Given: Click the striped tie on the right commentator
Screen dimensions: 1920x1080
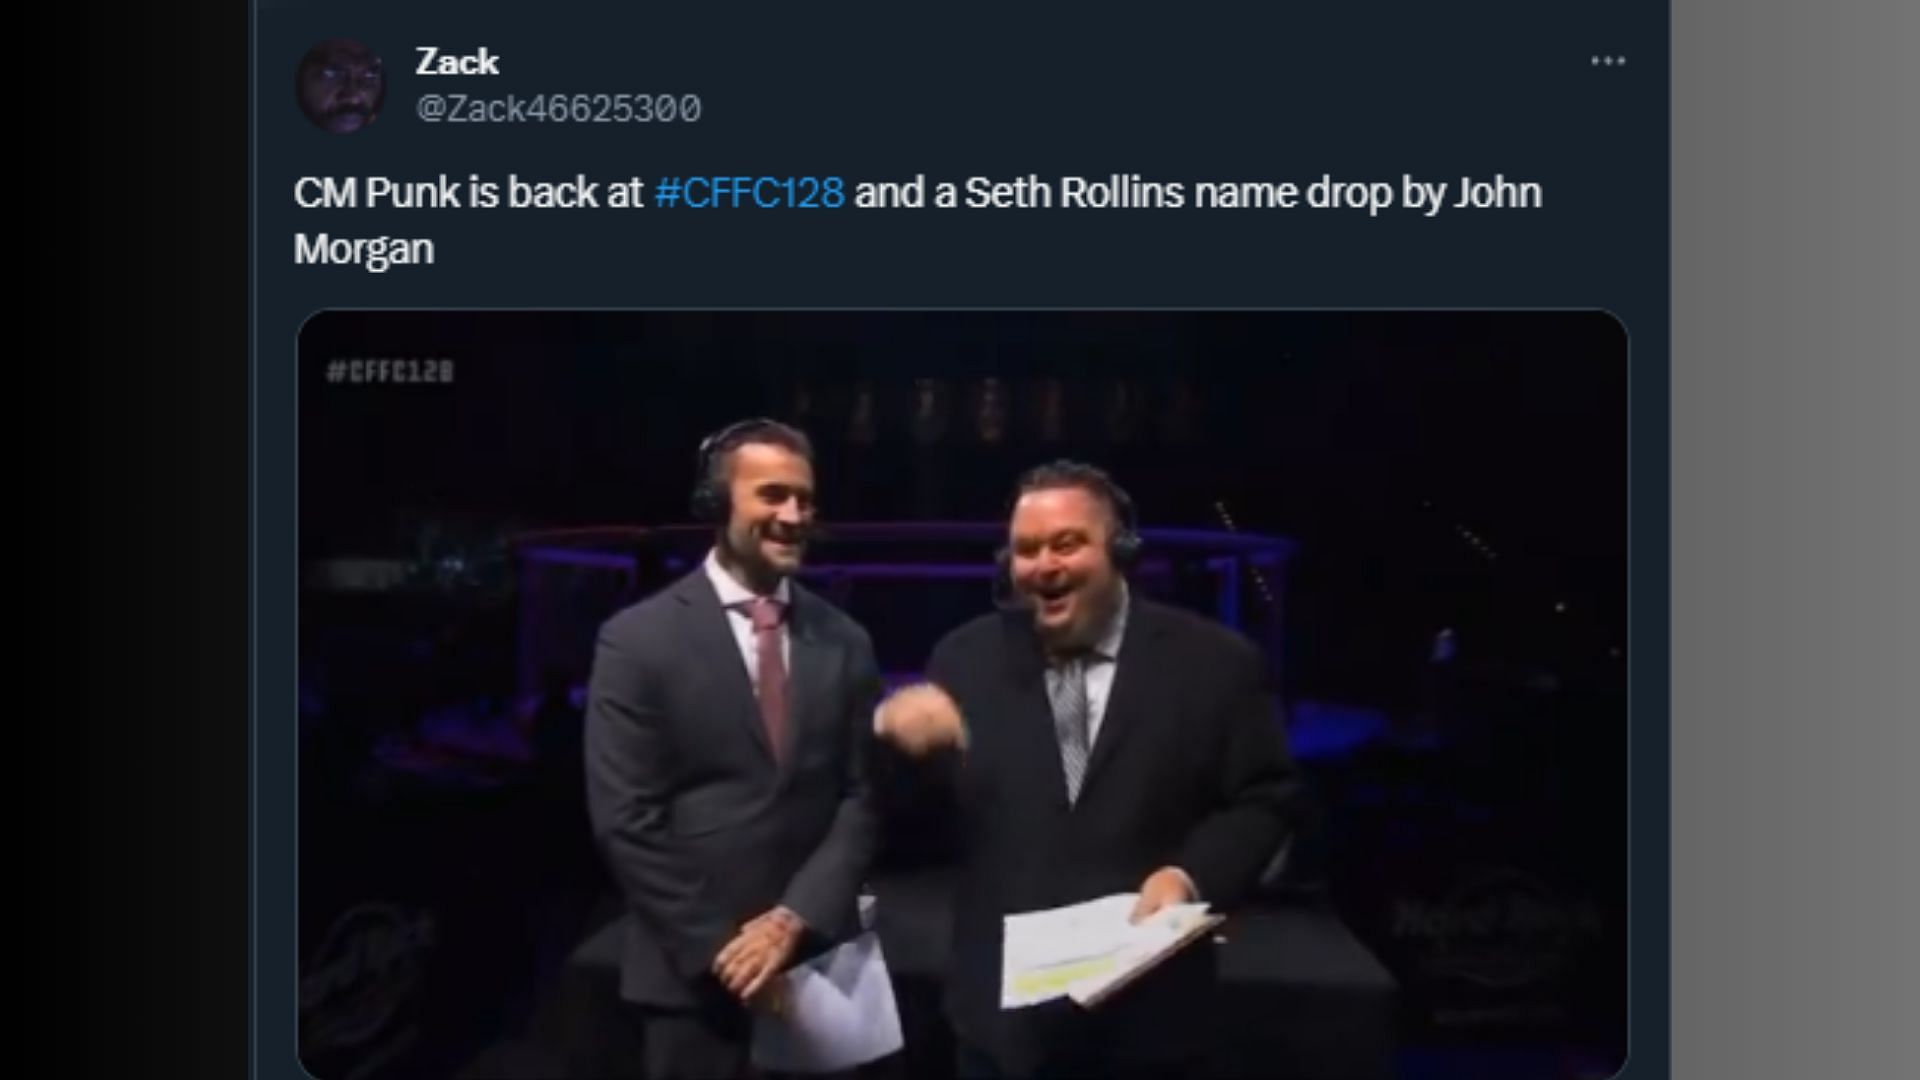Looking at the screenshot, I should (1070, 720).
